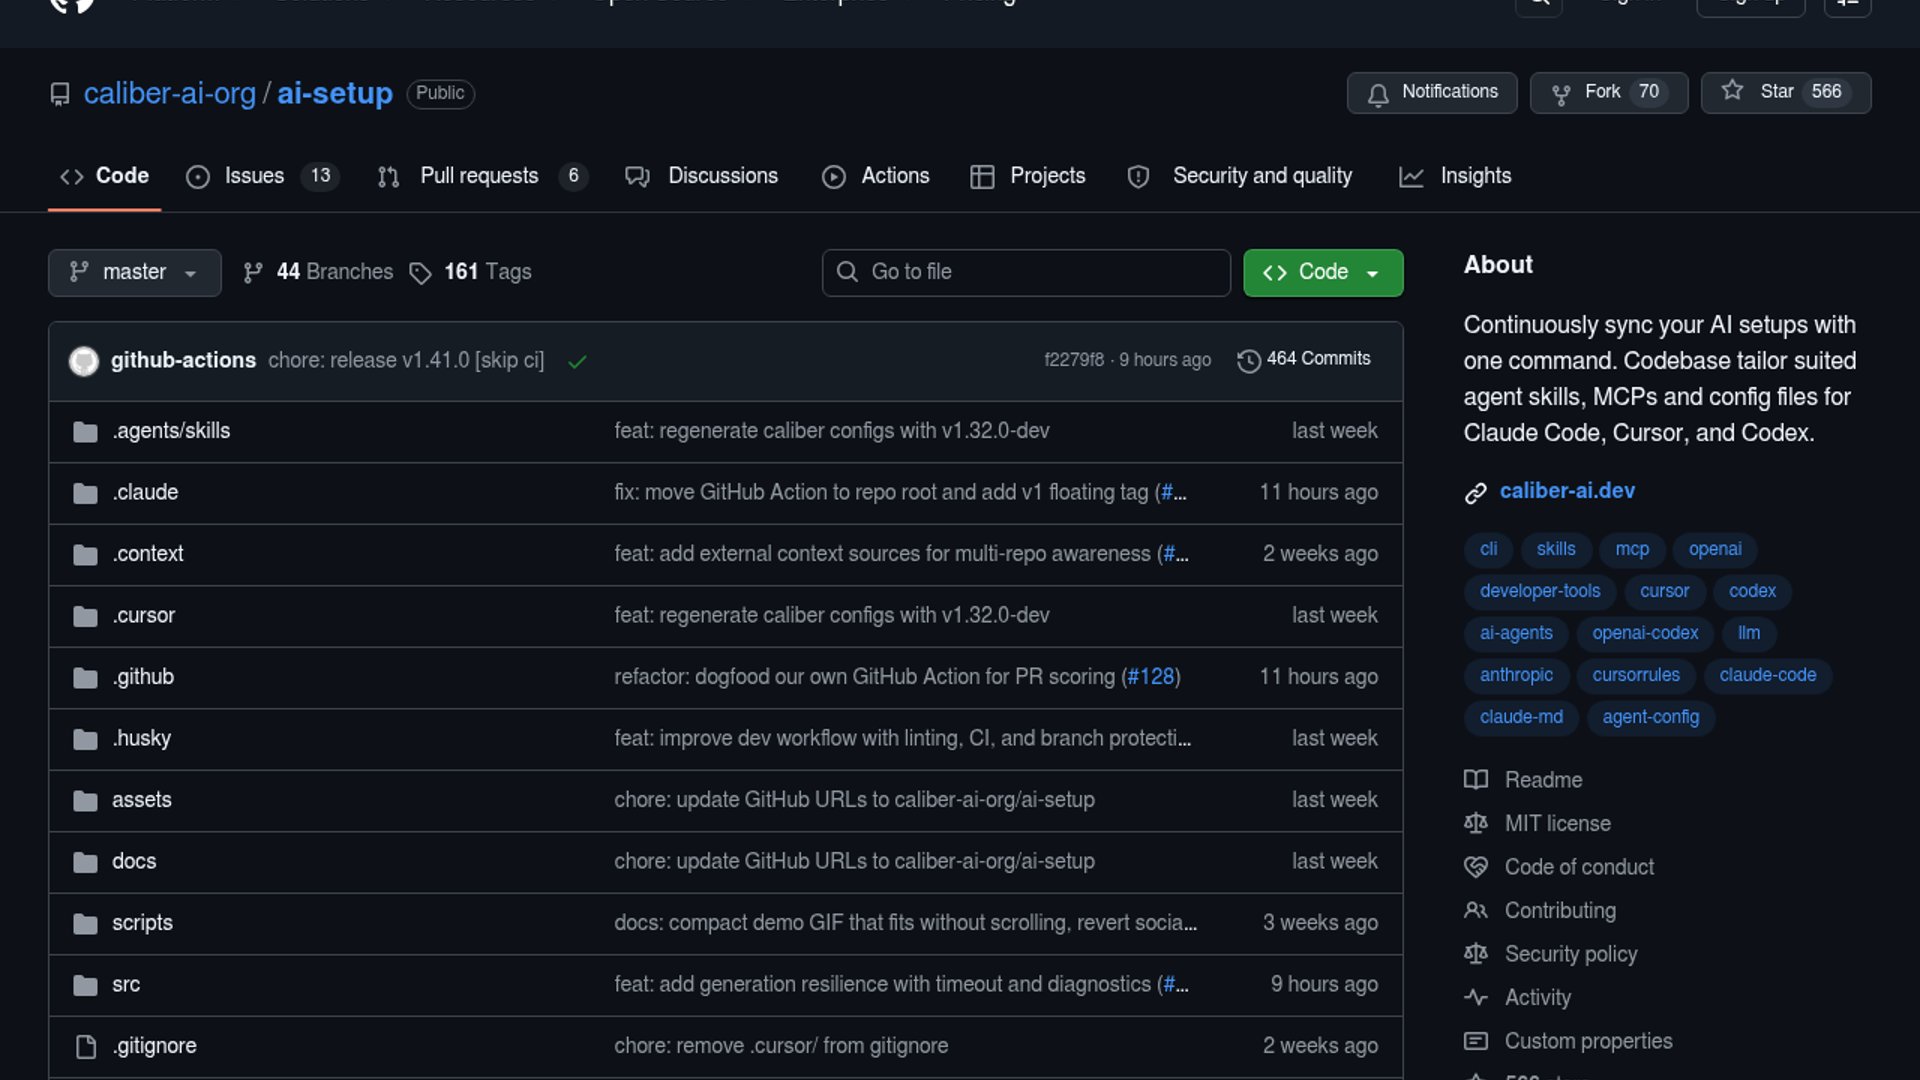Expand the master branch dropdown
1920x1080 pixels.
134,272
